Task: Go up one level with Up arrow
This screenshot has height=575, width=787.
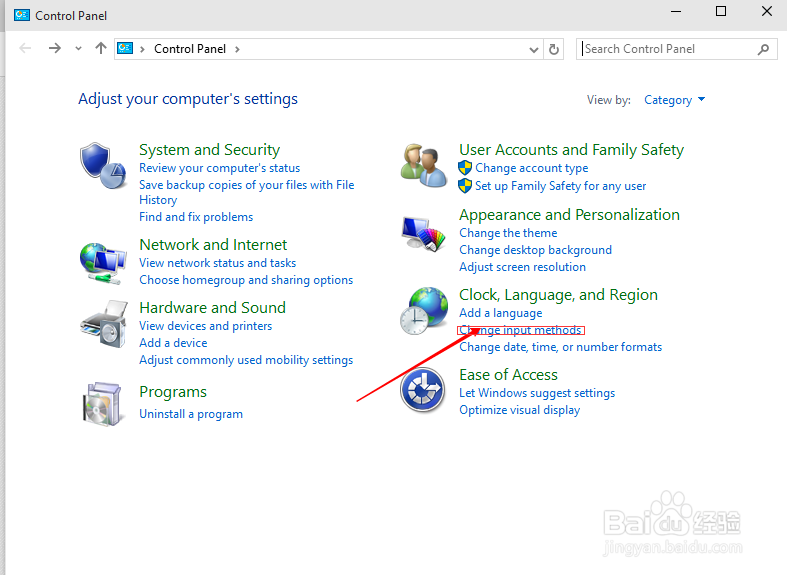Action: pyautogui.click(x=100, y=48)
